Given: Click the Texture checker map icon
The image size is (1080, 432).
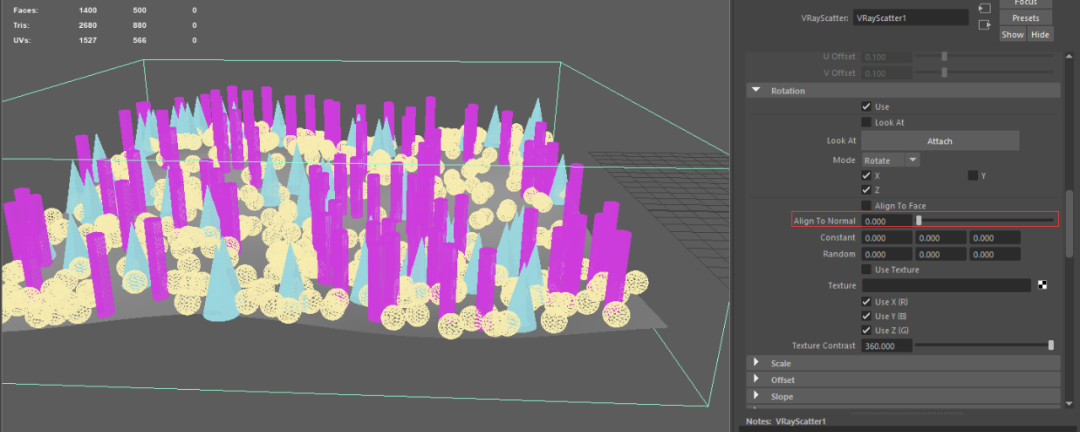Looking at the screenshot, I should tap(1045, 286).
